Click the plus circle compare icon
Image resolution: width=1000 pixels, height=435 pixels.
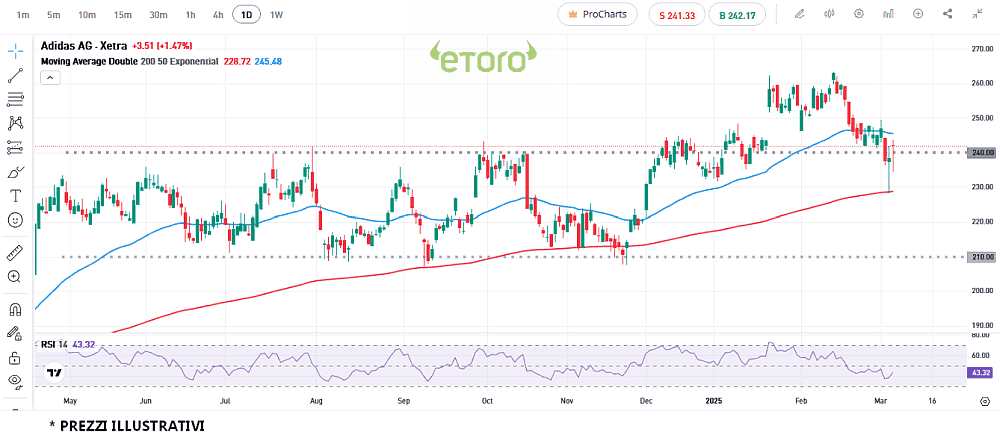click(918, 14)
